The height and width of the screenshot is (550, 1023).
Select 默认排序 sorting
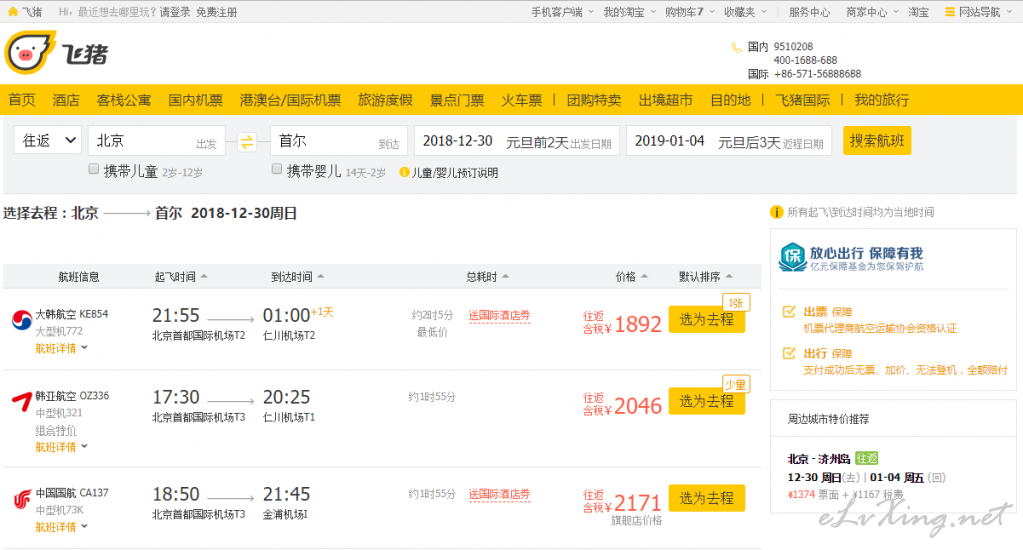coord(705,277)
